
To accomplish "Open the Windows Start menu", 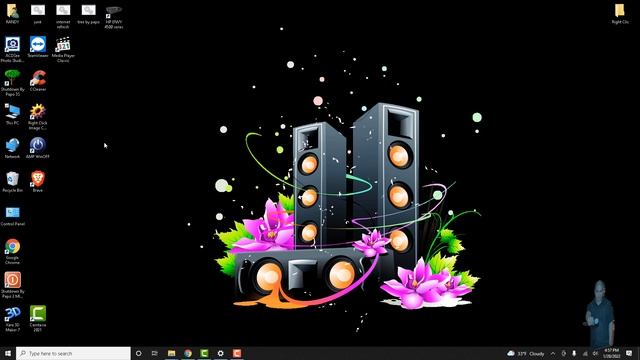I will (x=8, y=353).
